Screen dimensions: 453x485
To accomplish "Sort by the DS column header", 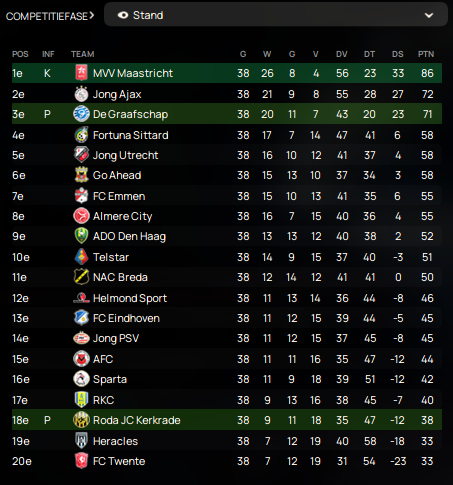I will point(397,54).
